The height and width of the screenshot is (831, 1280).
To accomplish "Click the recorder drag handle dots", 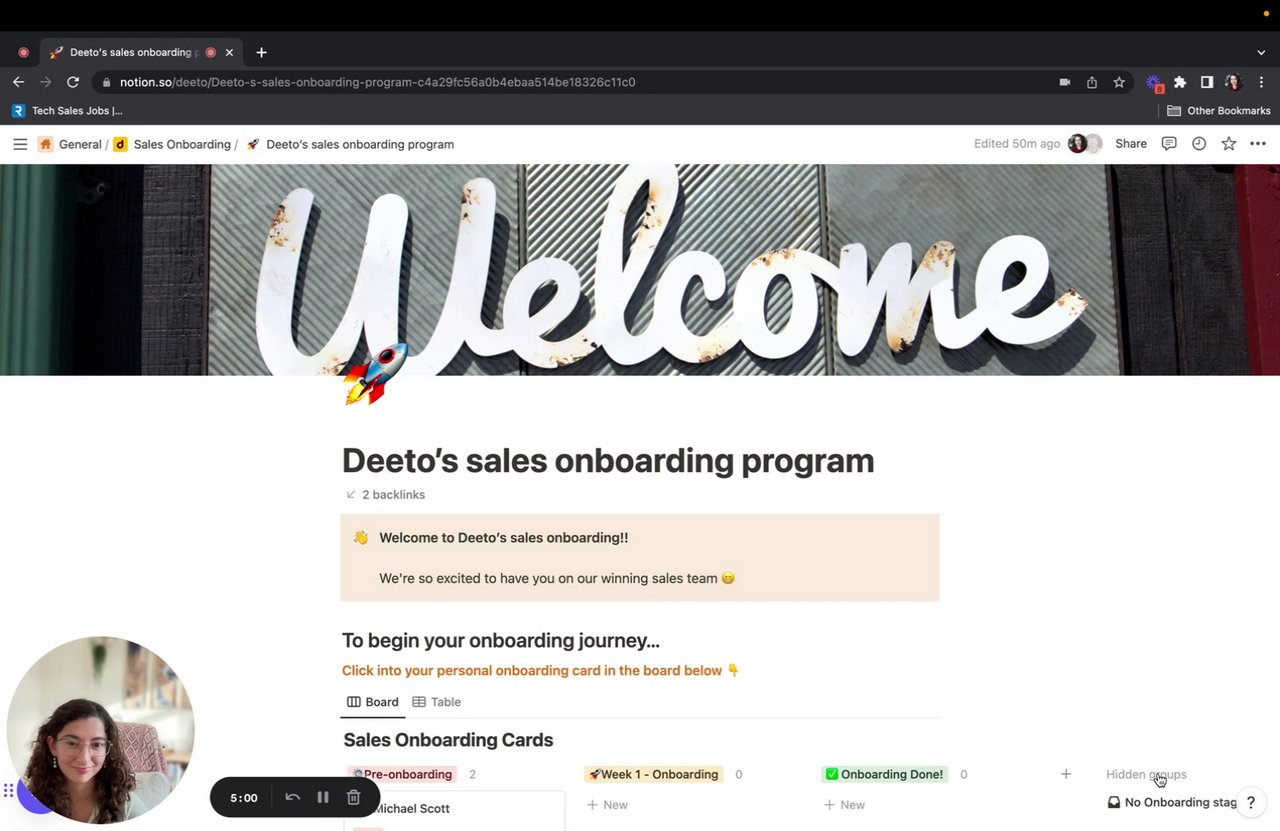I will click(x=8, y=791).
